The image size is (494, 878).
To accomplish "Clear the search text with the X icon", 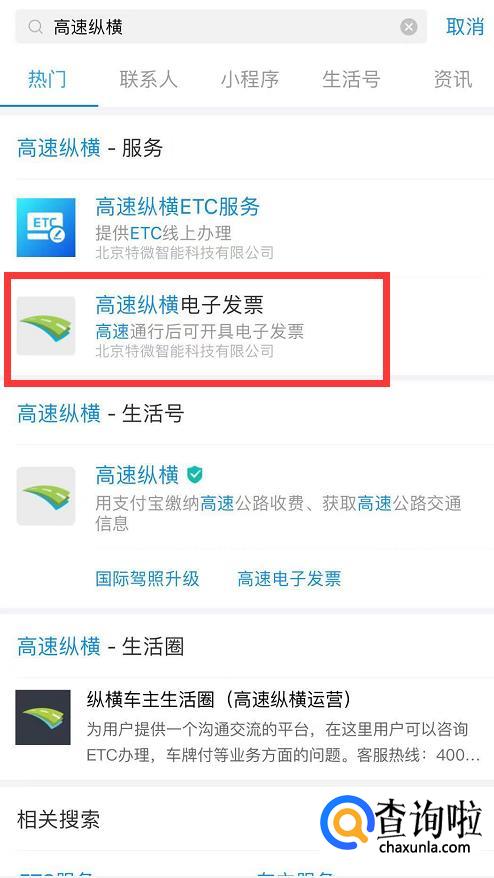I will 408,26.
